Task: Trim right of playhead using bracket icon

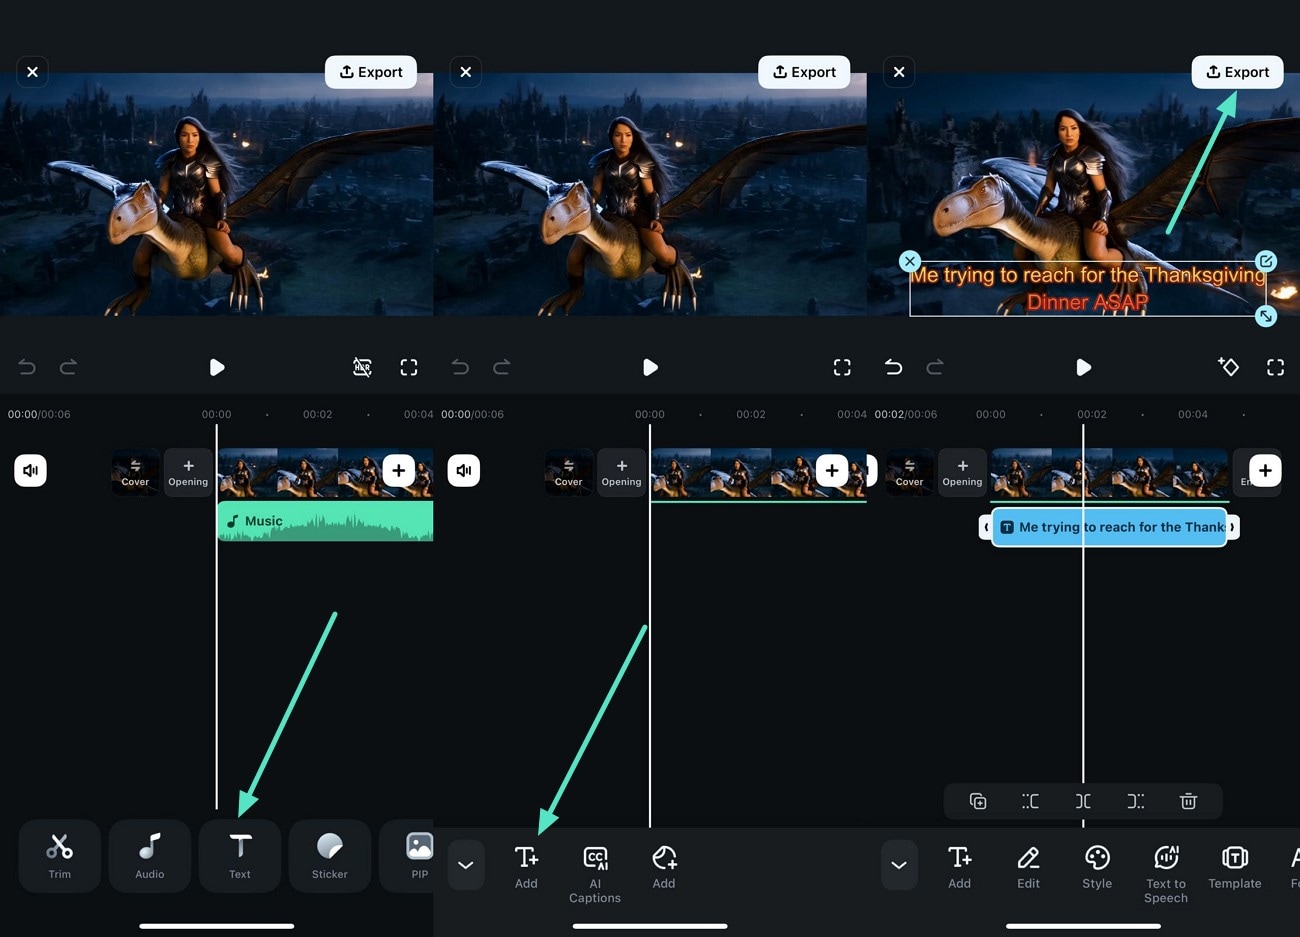Action: 1135,801
